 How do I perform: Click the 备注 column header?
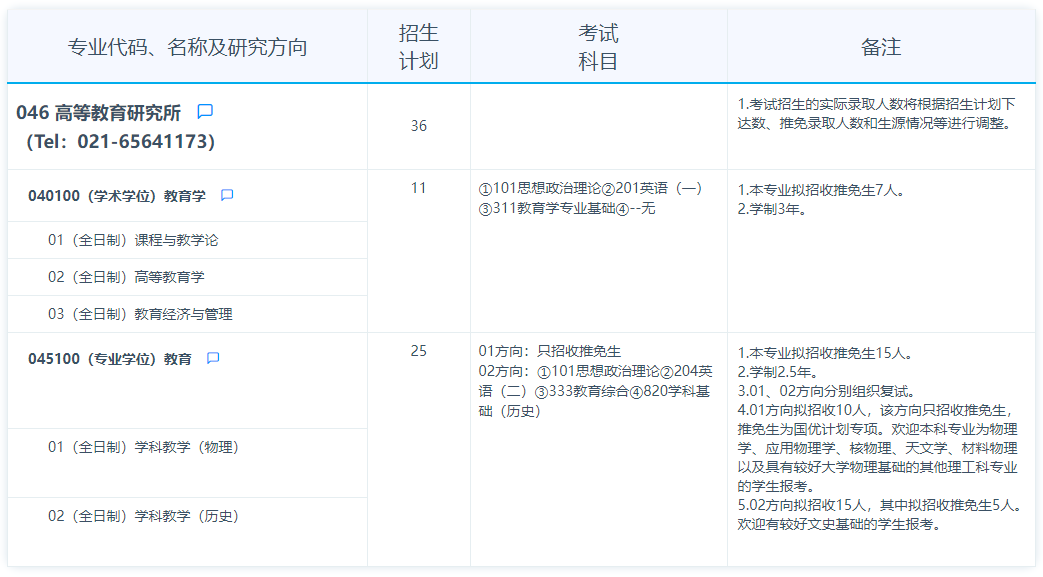880,47
